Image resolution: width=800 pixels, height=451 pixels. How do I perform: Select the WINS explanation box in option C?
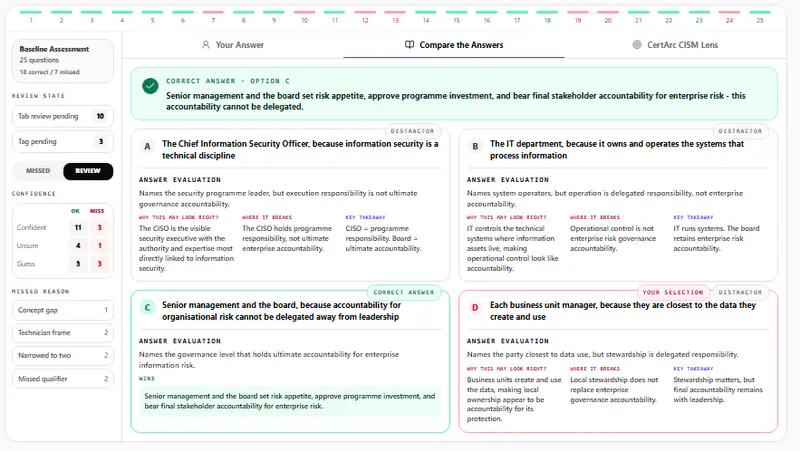[x=290, y=401]
